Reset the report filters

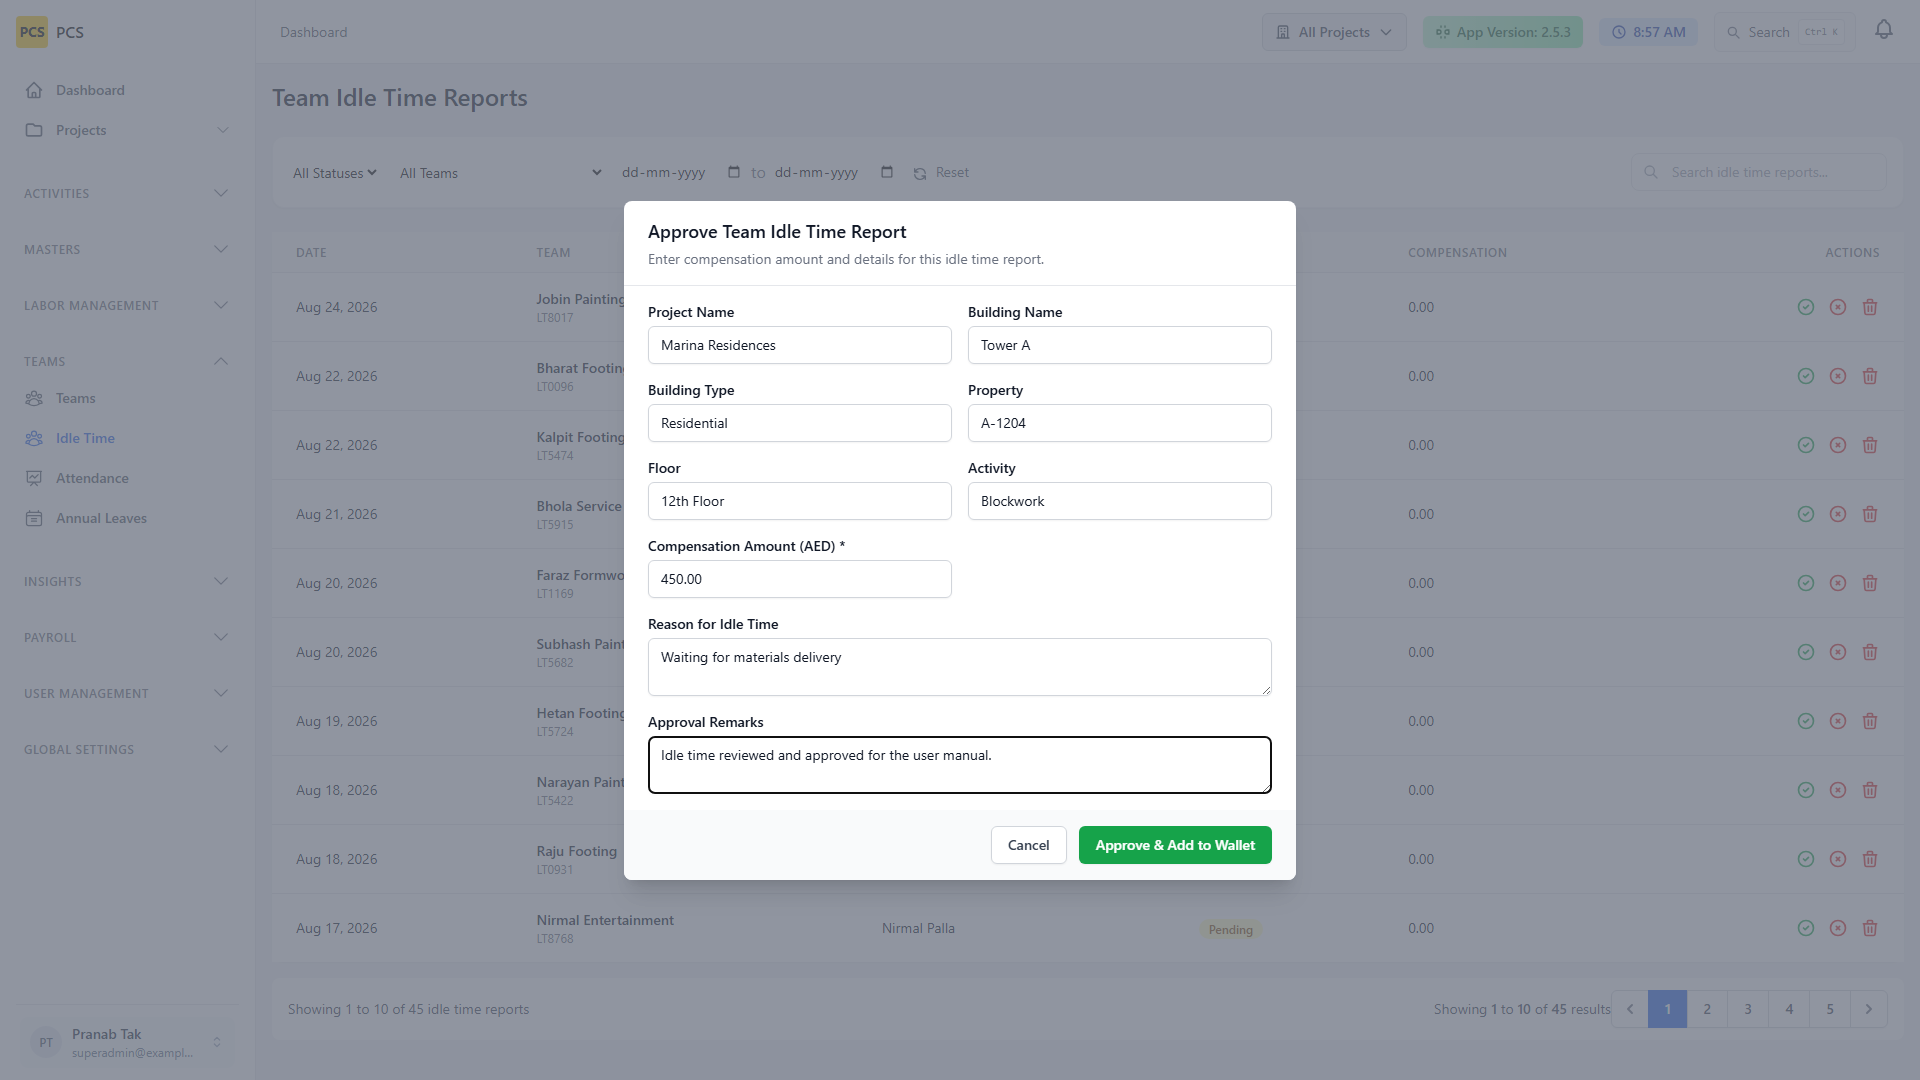coord(941,172)
